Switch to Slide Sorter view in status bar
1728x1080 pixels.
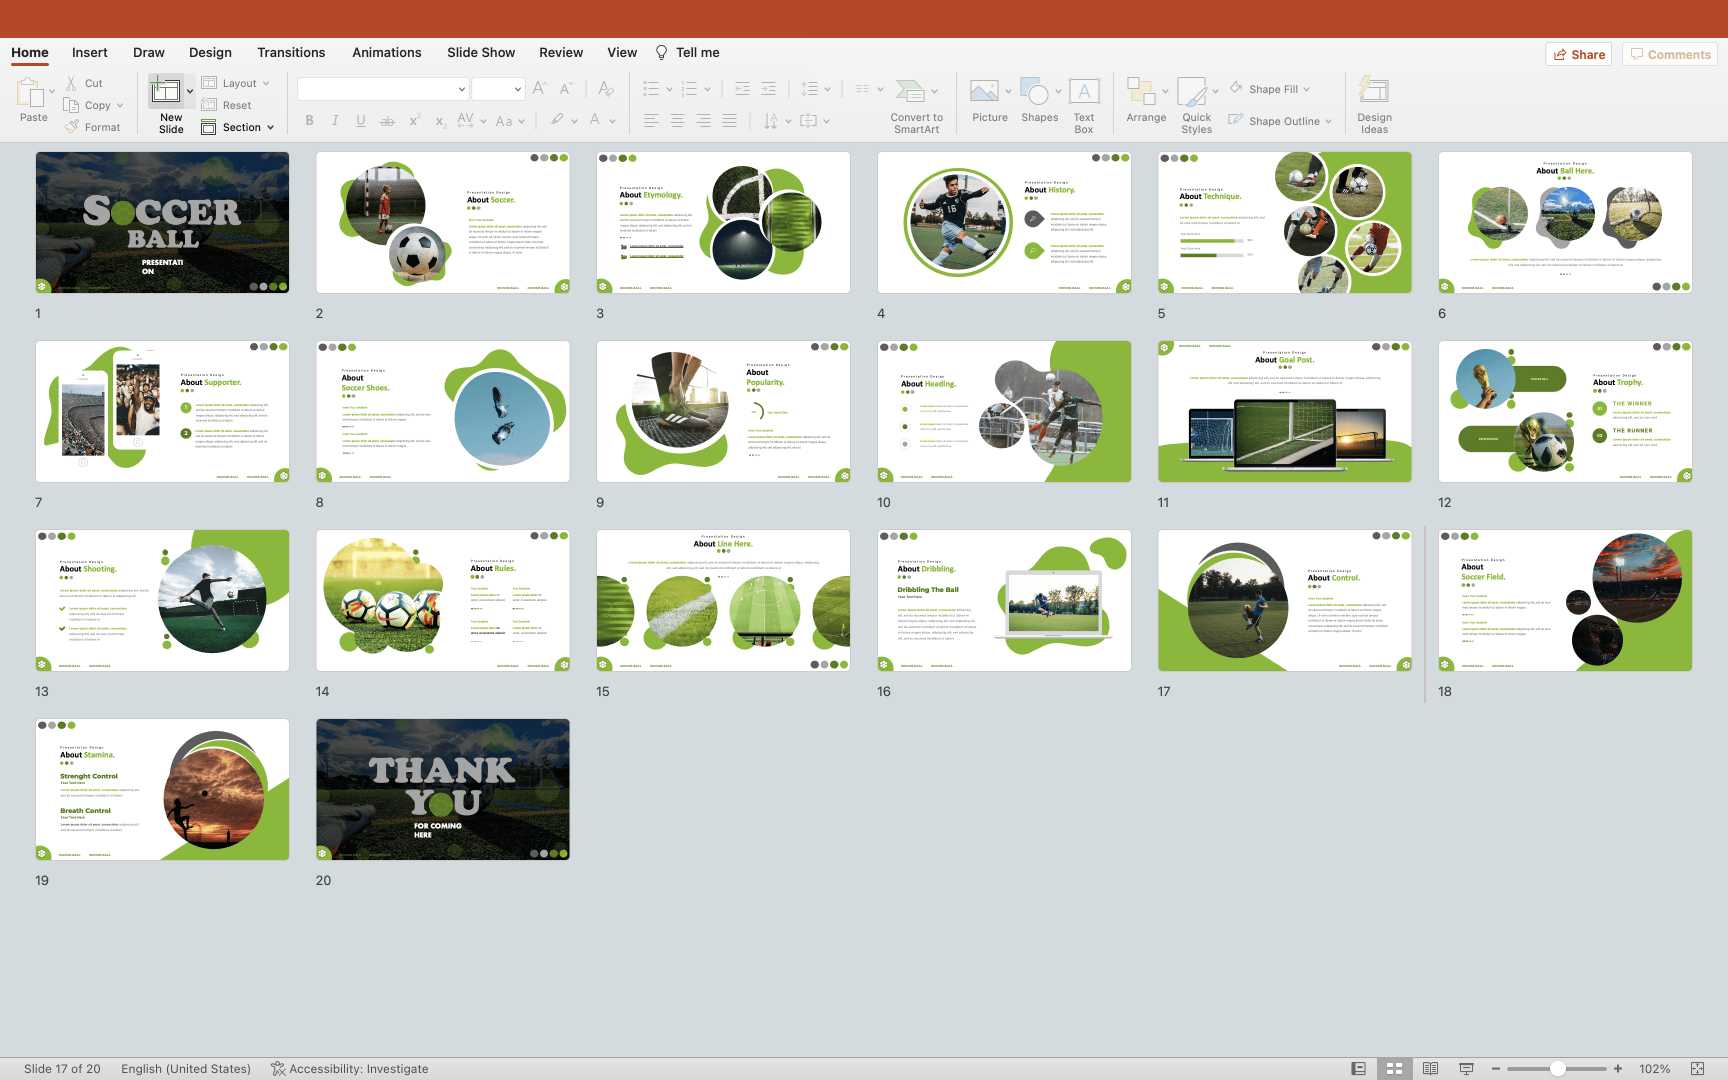[1394, 1069]
